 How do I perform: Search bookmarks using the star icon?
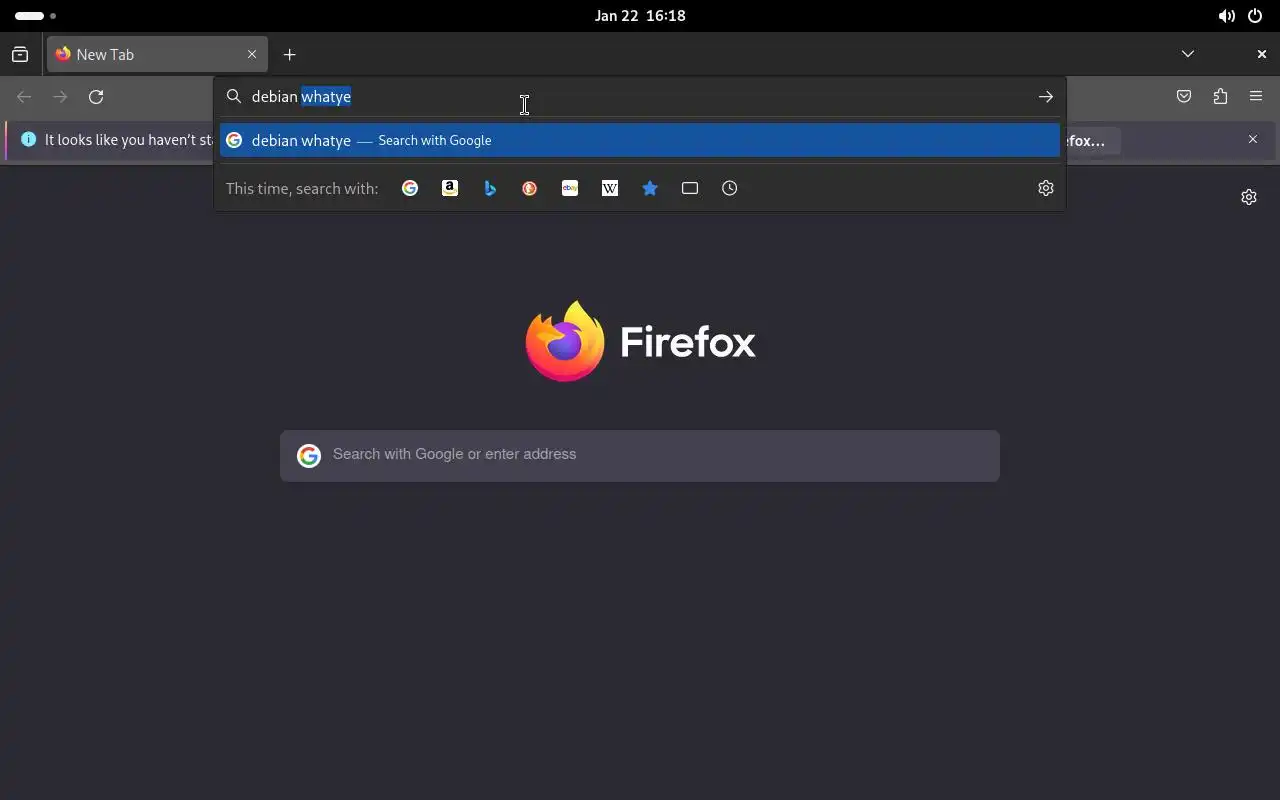coord(650,188)
